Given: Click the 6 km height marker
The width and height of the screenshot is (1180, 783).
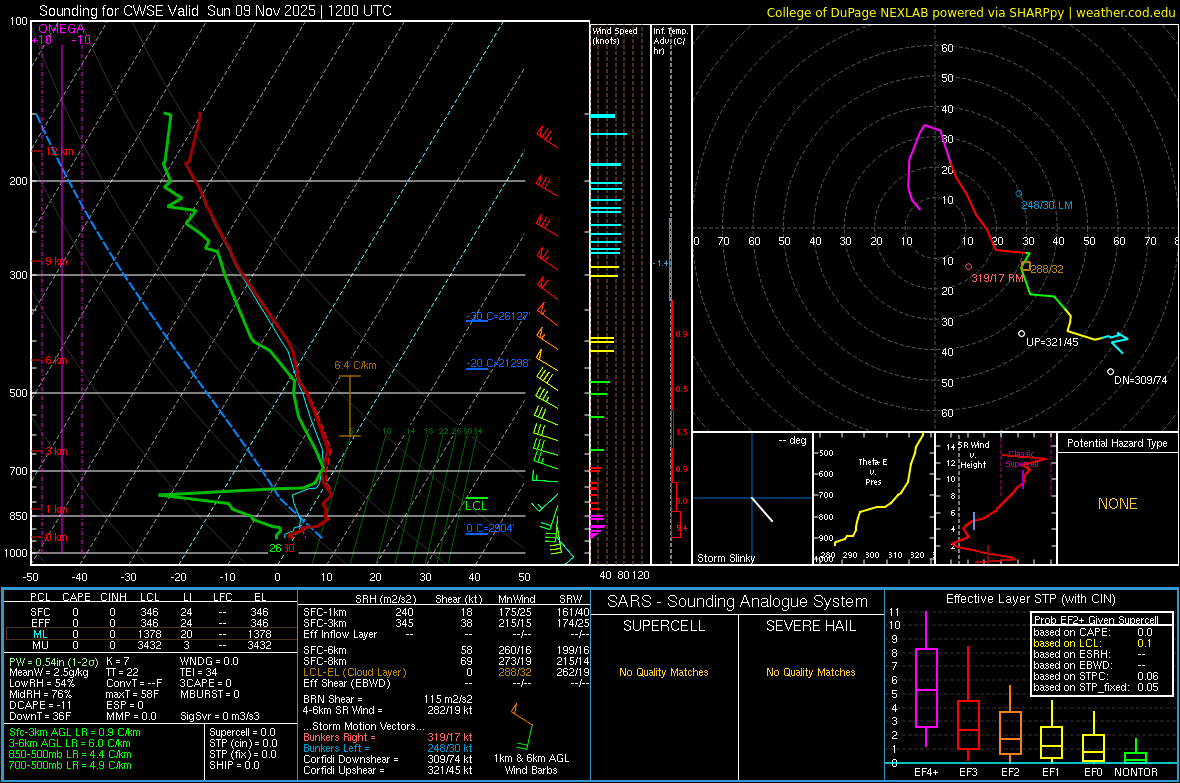Looking at the screenshot, I should point(56,361).
